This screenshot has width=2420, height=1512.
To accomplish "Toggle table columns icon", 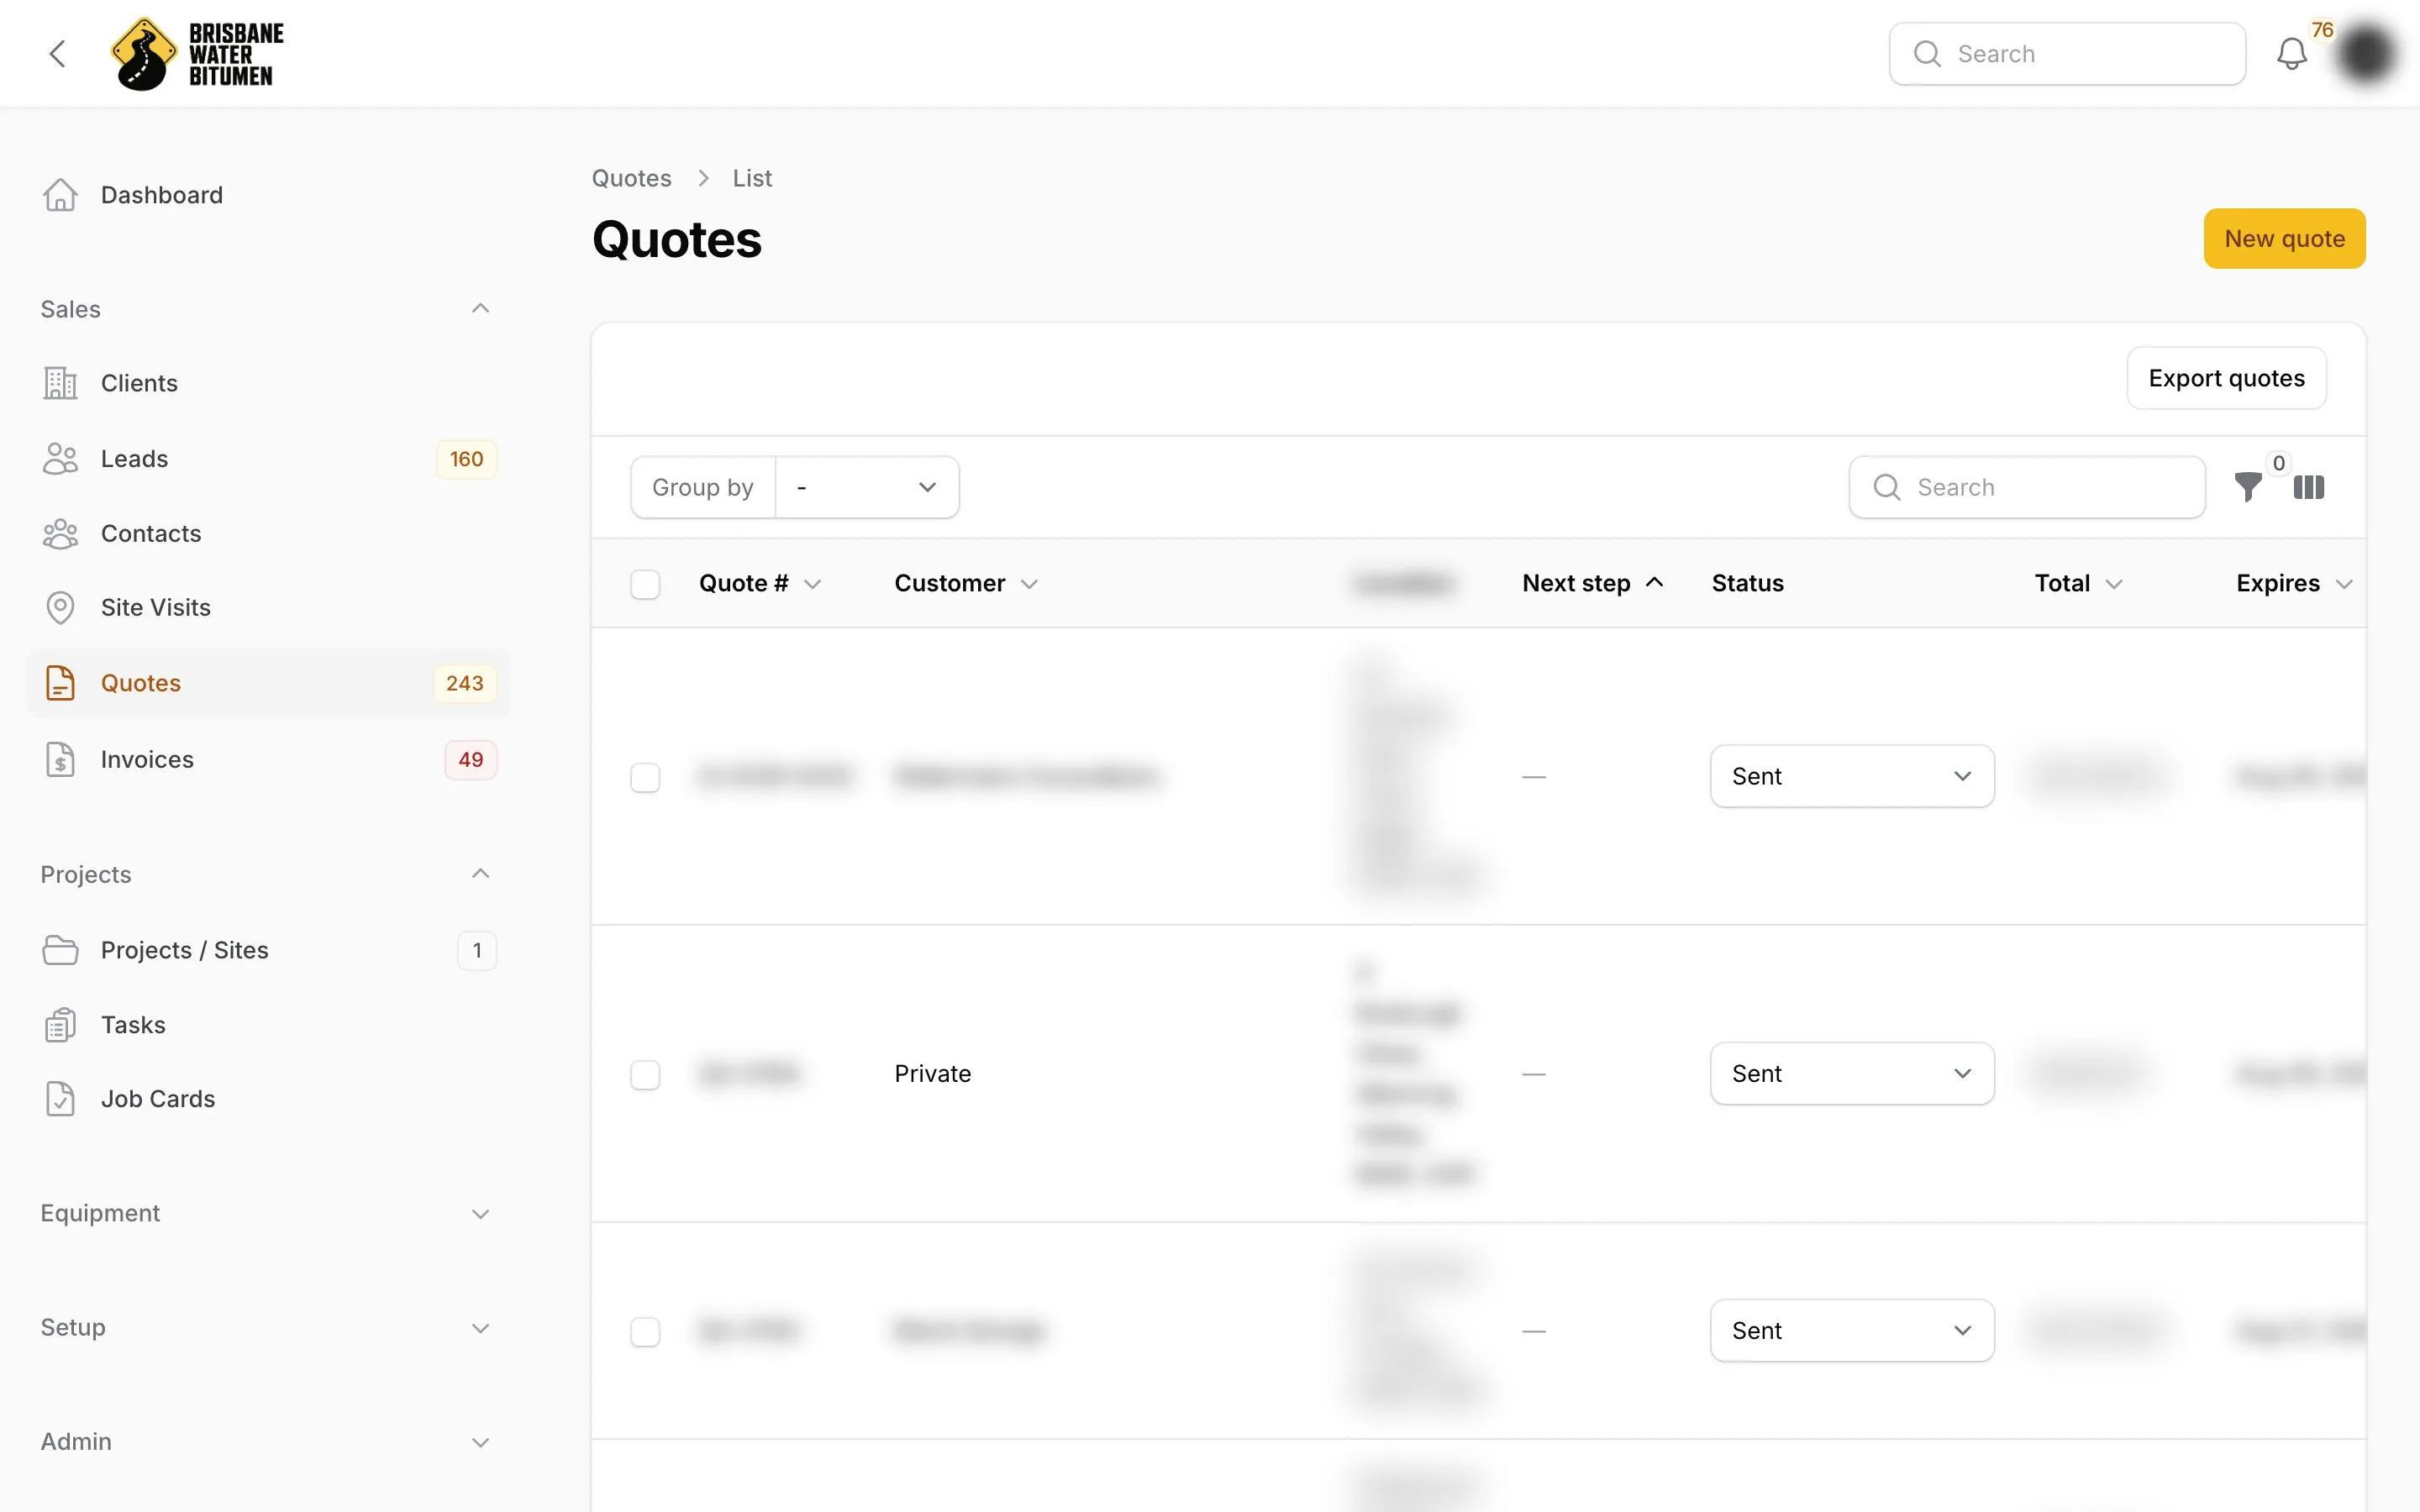I will click(x=2309, y=487).
